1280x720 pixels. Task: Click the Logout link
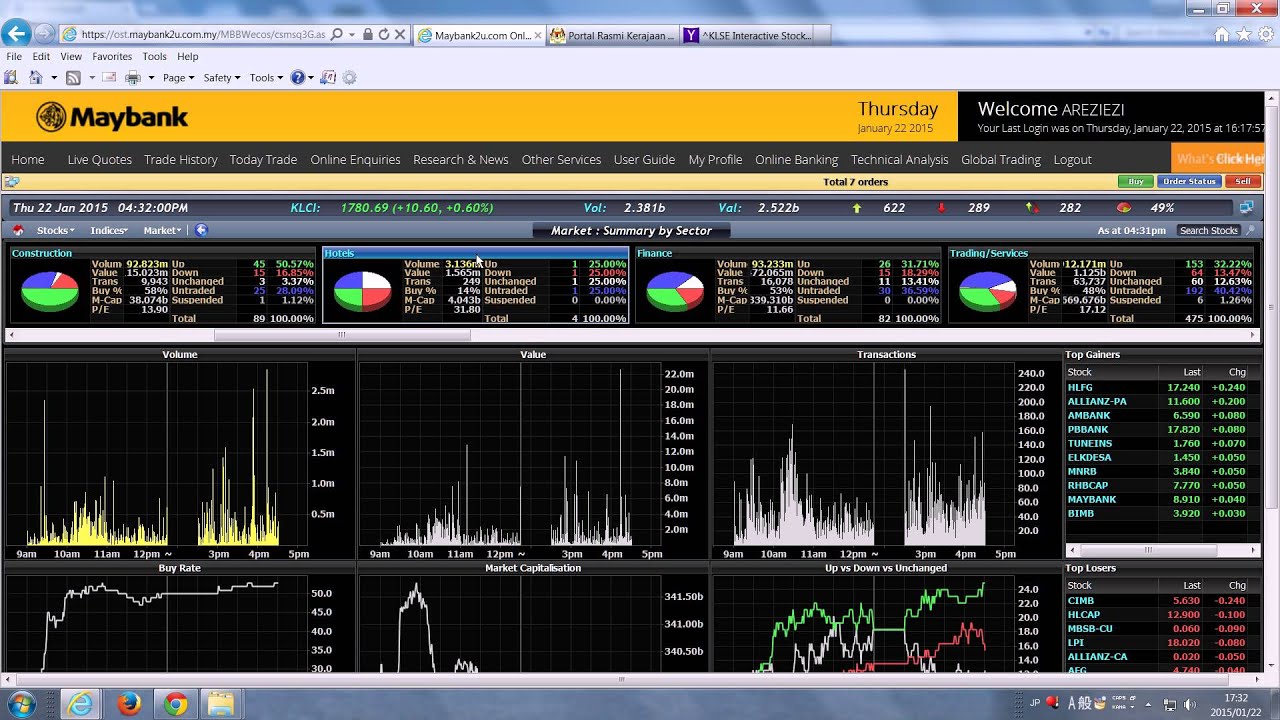(x=1072, y=160)
